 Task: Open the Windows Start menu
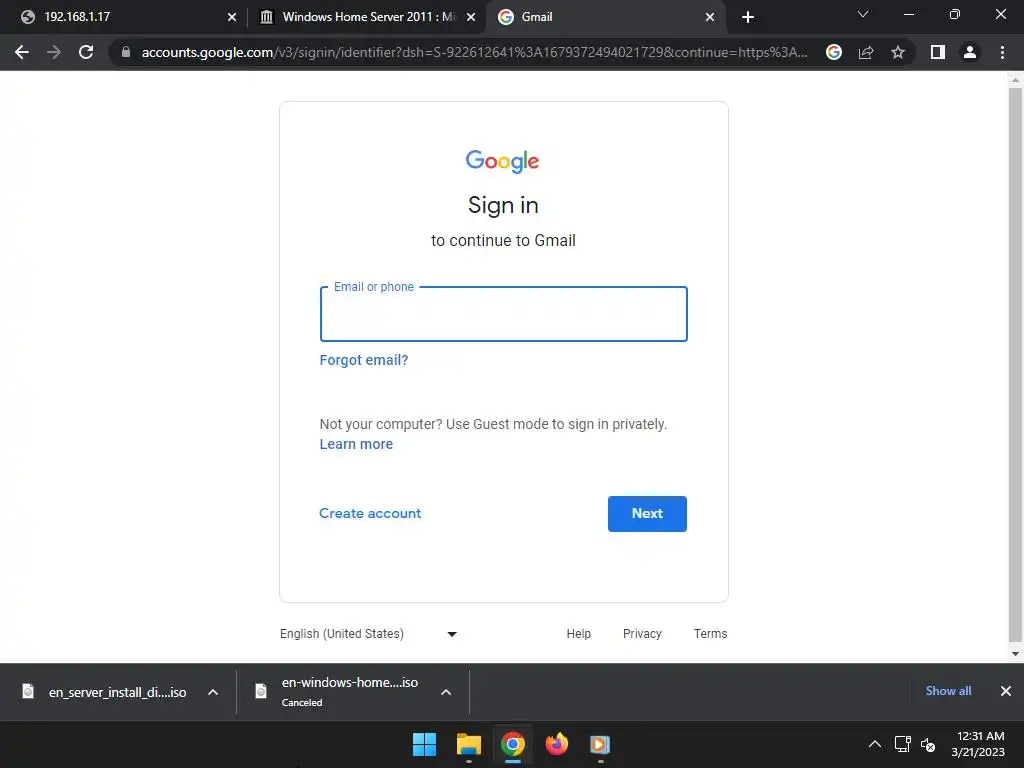[x=424, y=744]
